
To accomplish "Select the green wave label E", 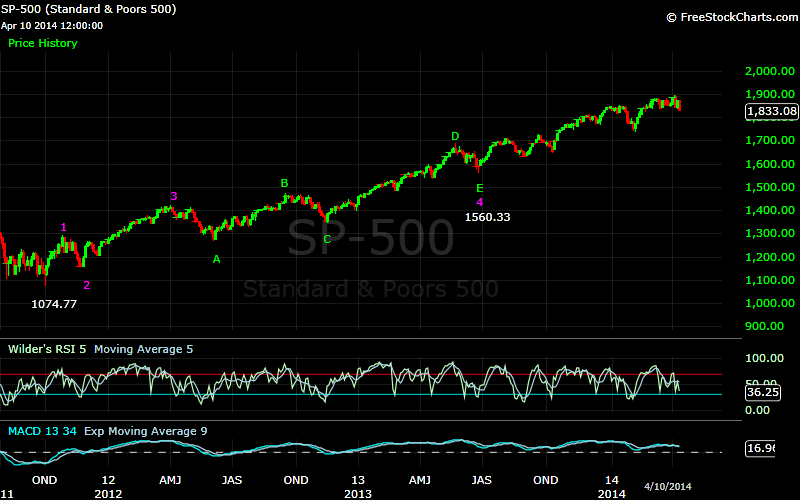I will click(480, 188).
